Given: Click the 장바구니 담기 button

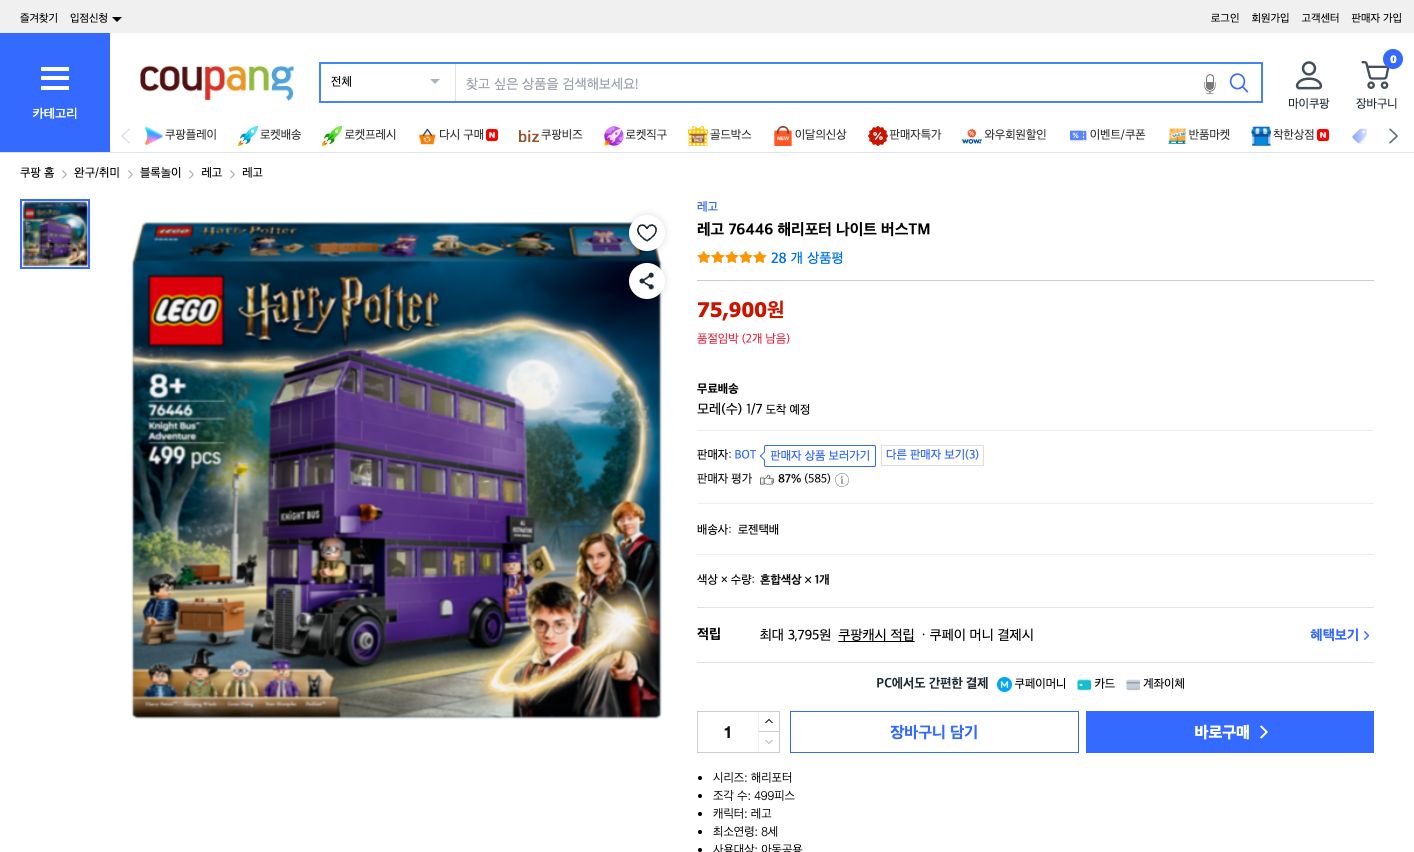Looking at the screenshot, I should (x=933, y=731).
